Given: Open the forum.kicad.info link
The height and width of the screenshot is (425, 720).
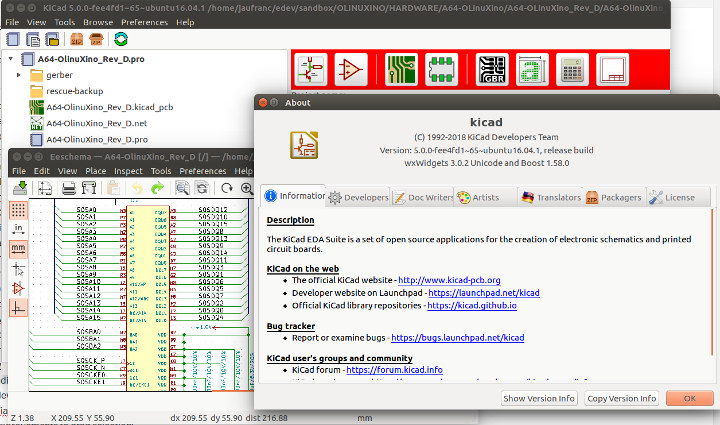Looking at the screenshot, I should click(x=394, y=369).
